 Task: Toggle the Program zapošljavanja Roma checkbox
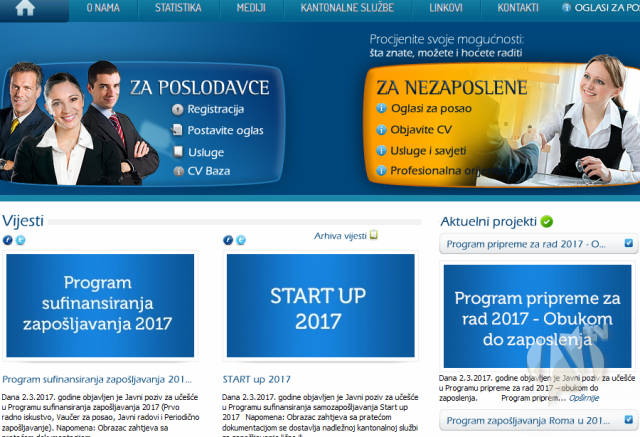[629, 419]
